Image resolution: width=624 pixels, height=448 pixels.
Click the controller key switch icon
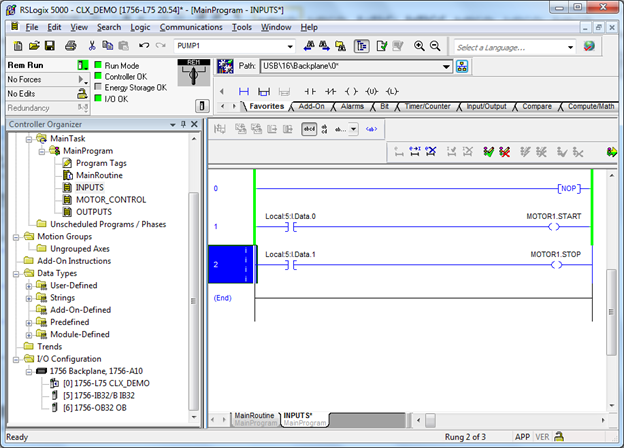(193, 73)
